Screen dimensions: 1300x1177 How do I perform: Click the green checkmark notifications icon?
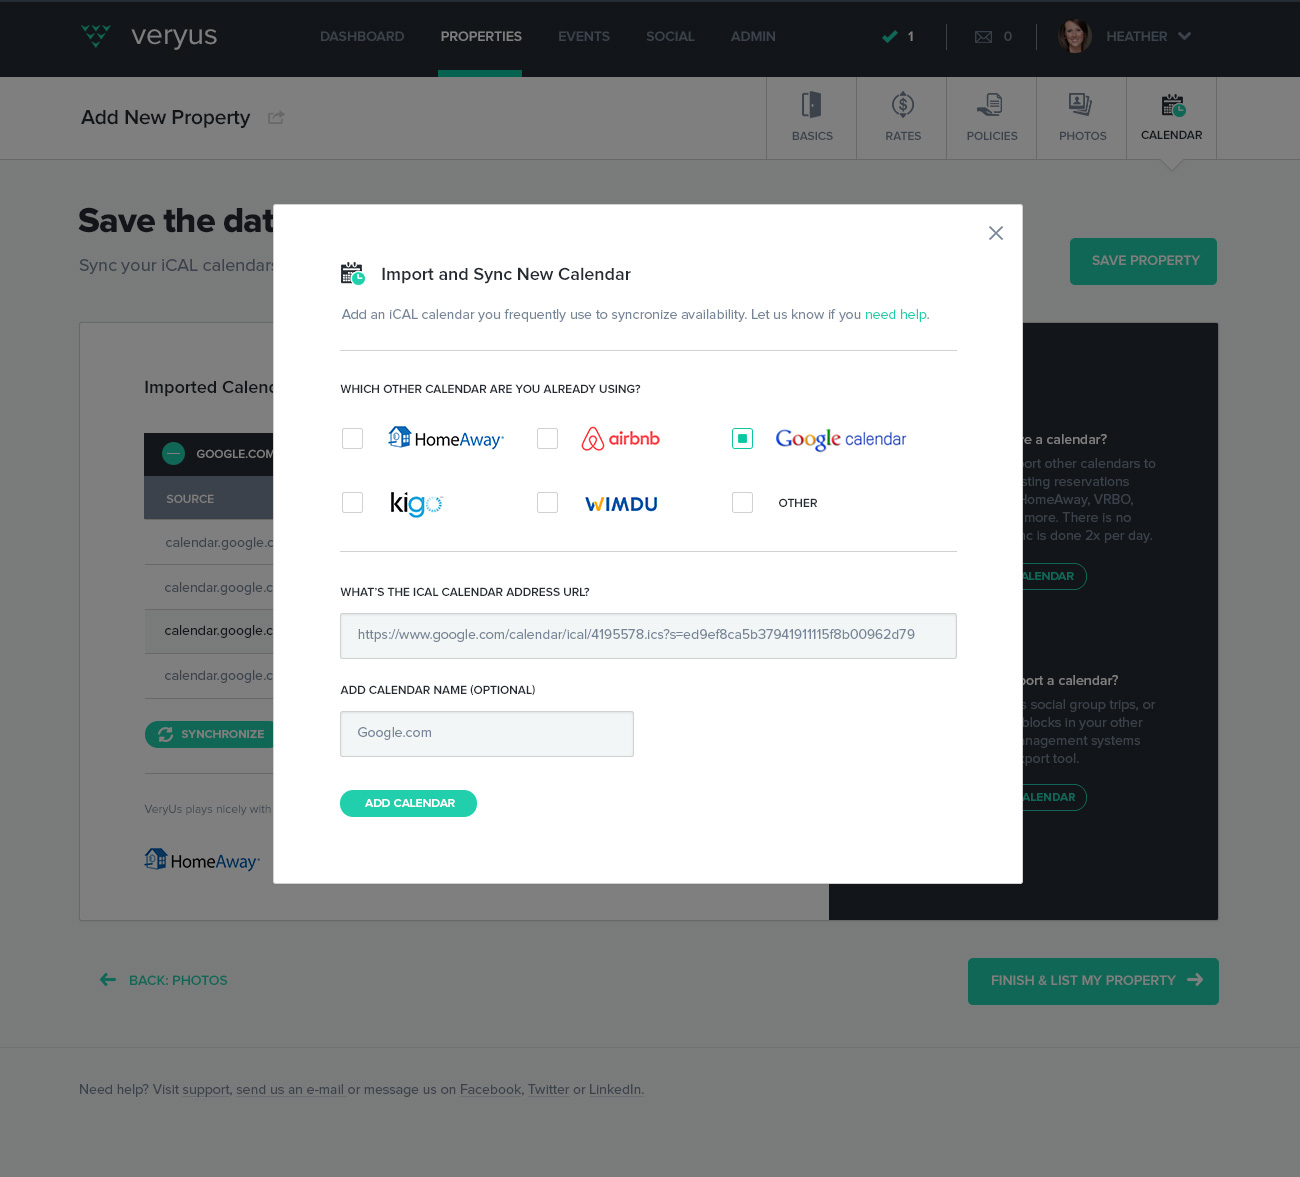(889, 37)
